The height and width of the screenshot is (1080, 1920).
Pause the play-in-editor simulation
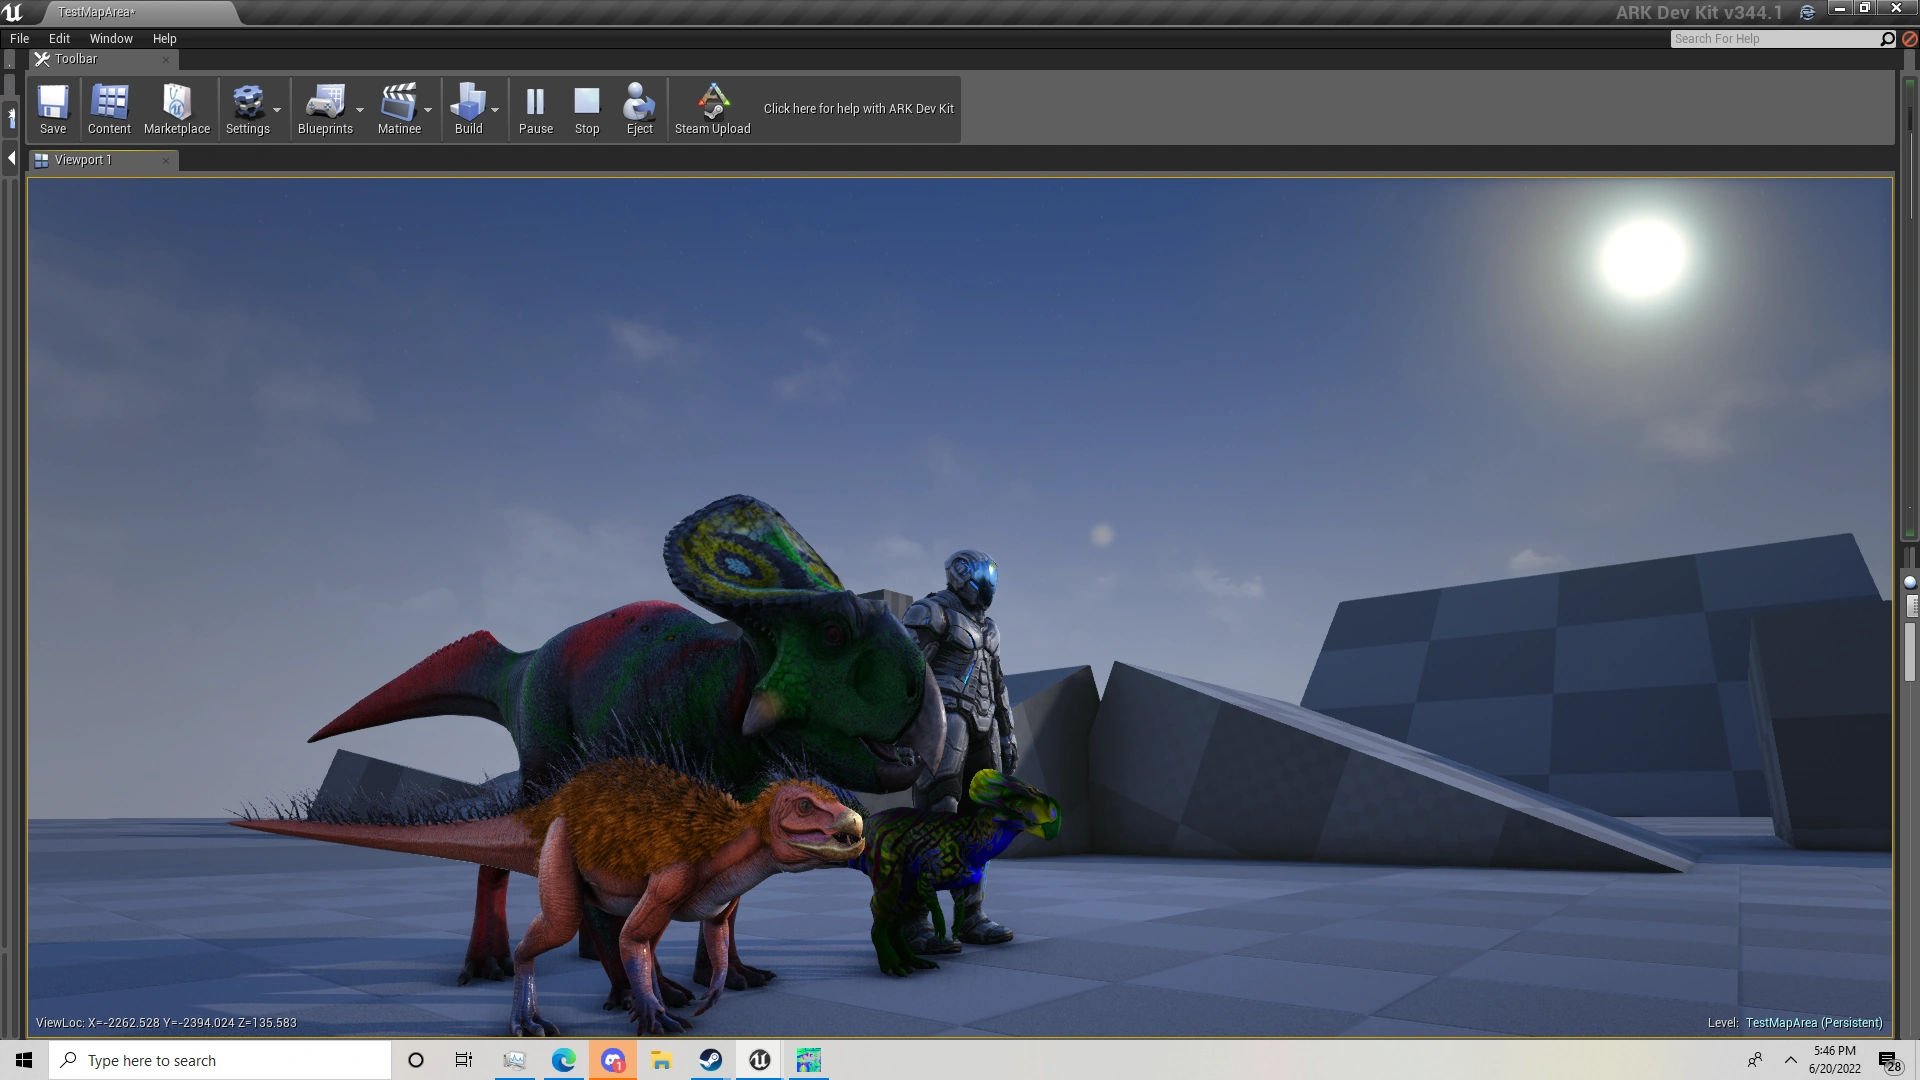[536, 108]
